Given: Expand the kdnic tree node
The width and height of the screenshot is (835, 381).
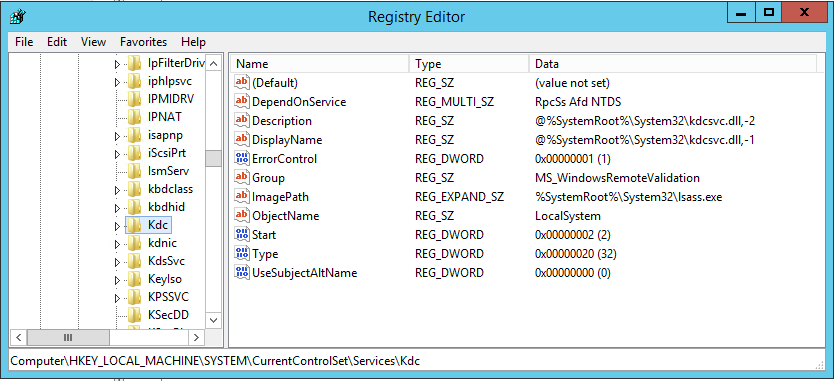Looking at the screenshot, I should click(118, 245).
